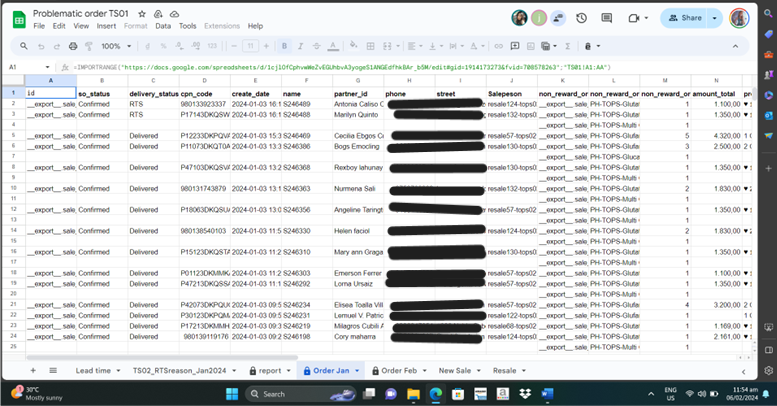View the first collaborator avatar
Image resolution: width=777 pixels, height=406 pixels.
[519, 18]
